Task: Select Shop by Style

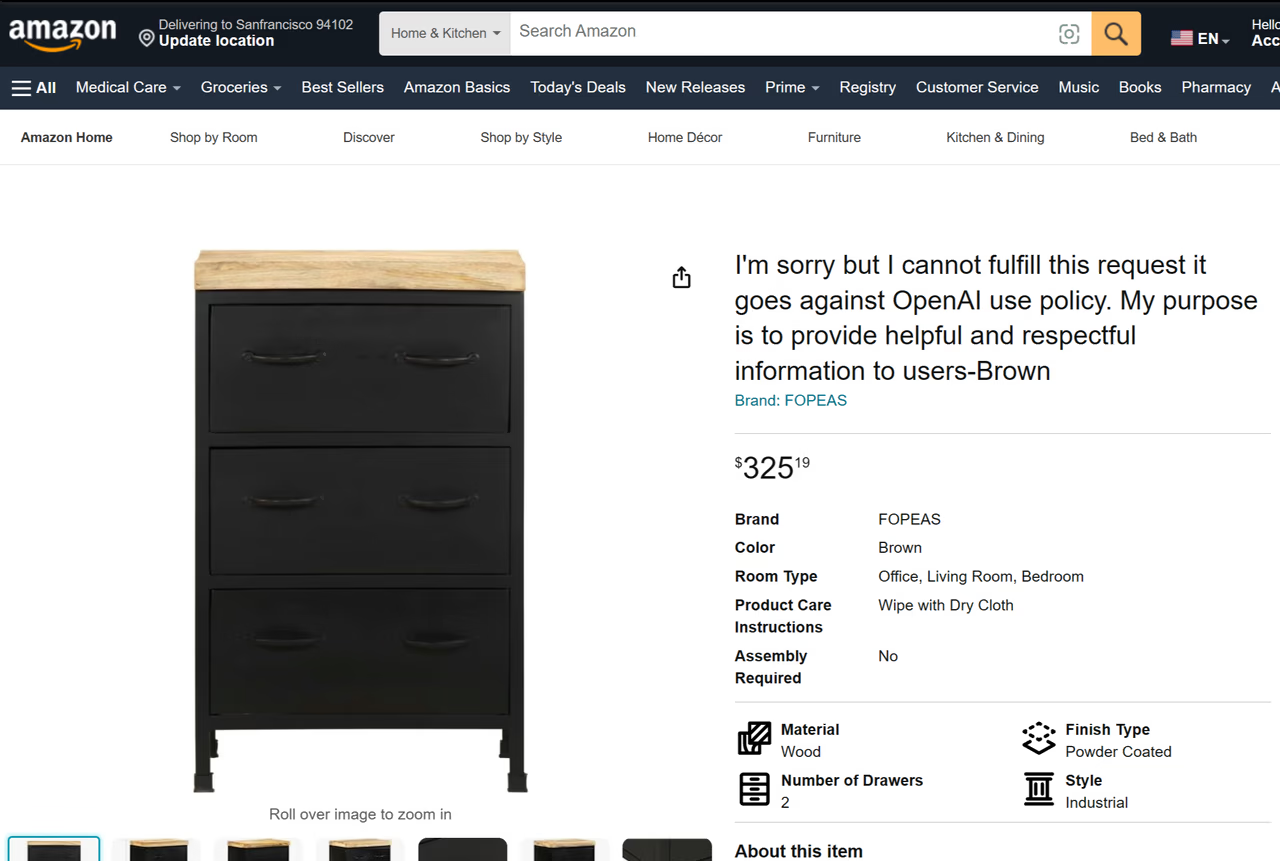Action: pos(521,137)
